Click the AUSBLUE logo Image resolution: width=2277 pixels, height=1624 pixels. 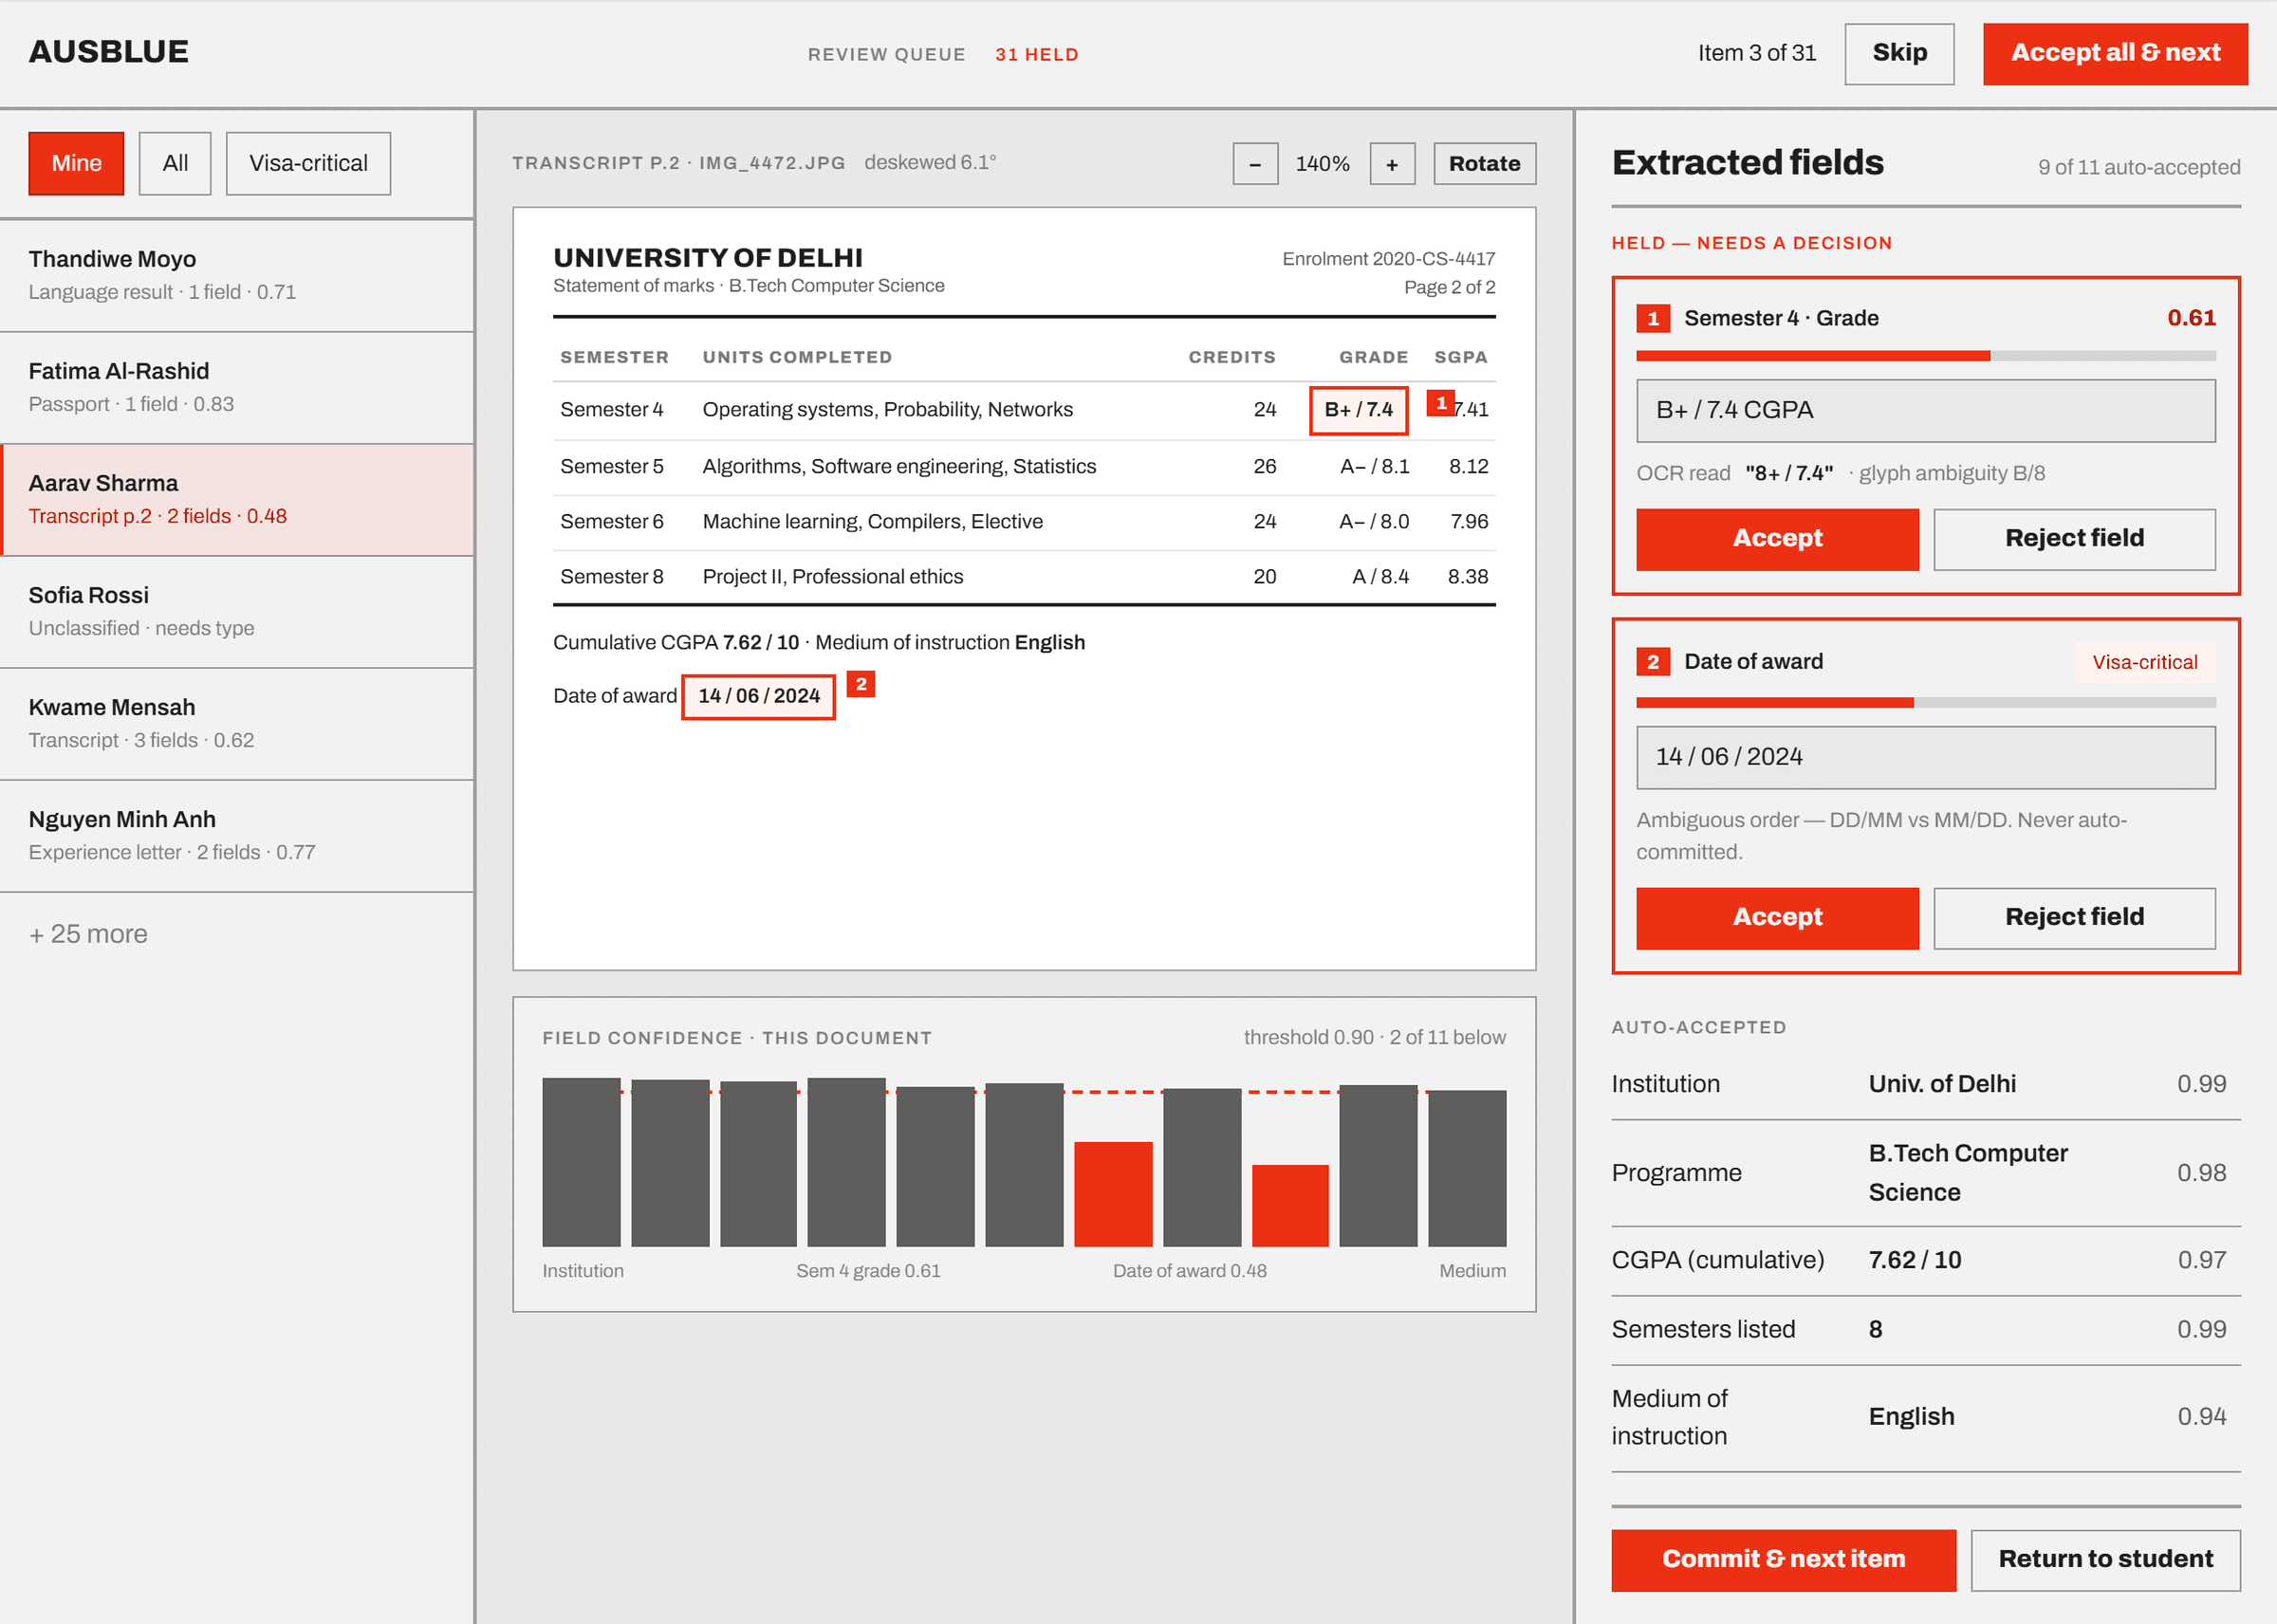[x=109, y=52]
